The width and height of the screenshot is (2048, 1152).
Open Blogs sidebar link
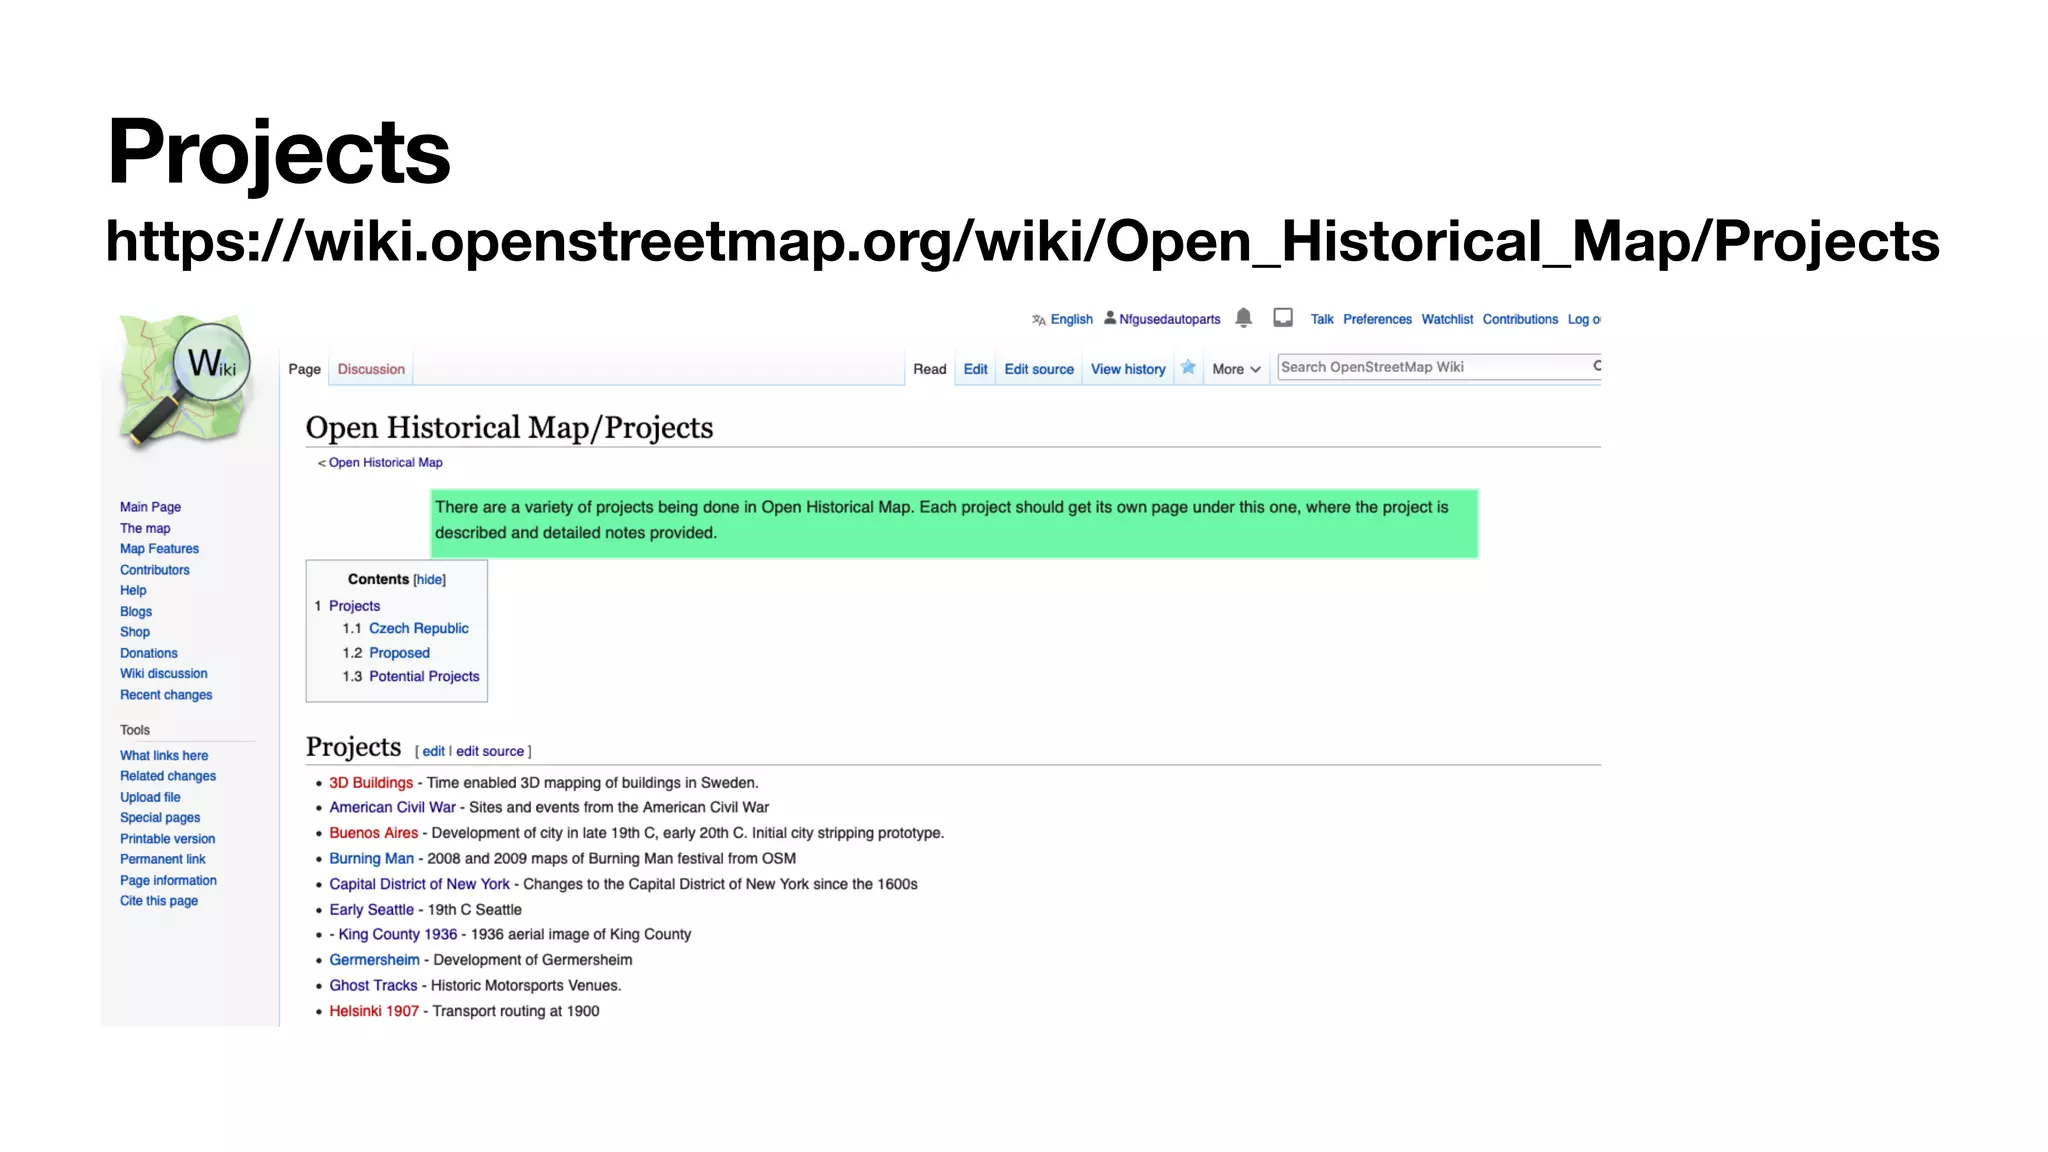coord(136,611)
